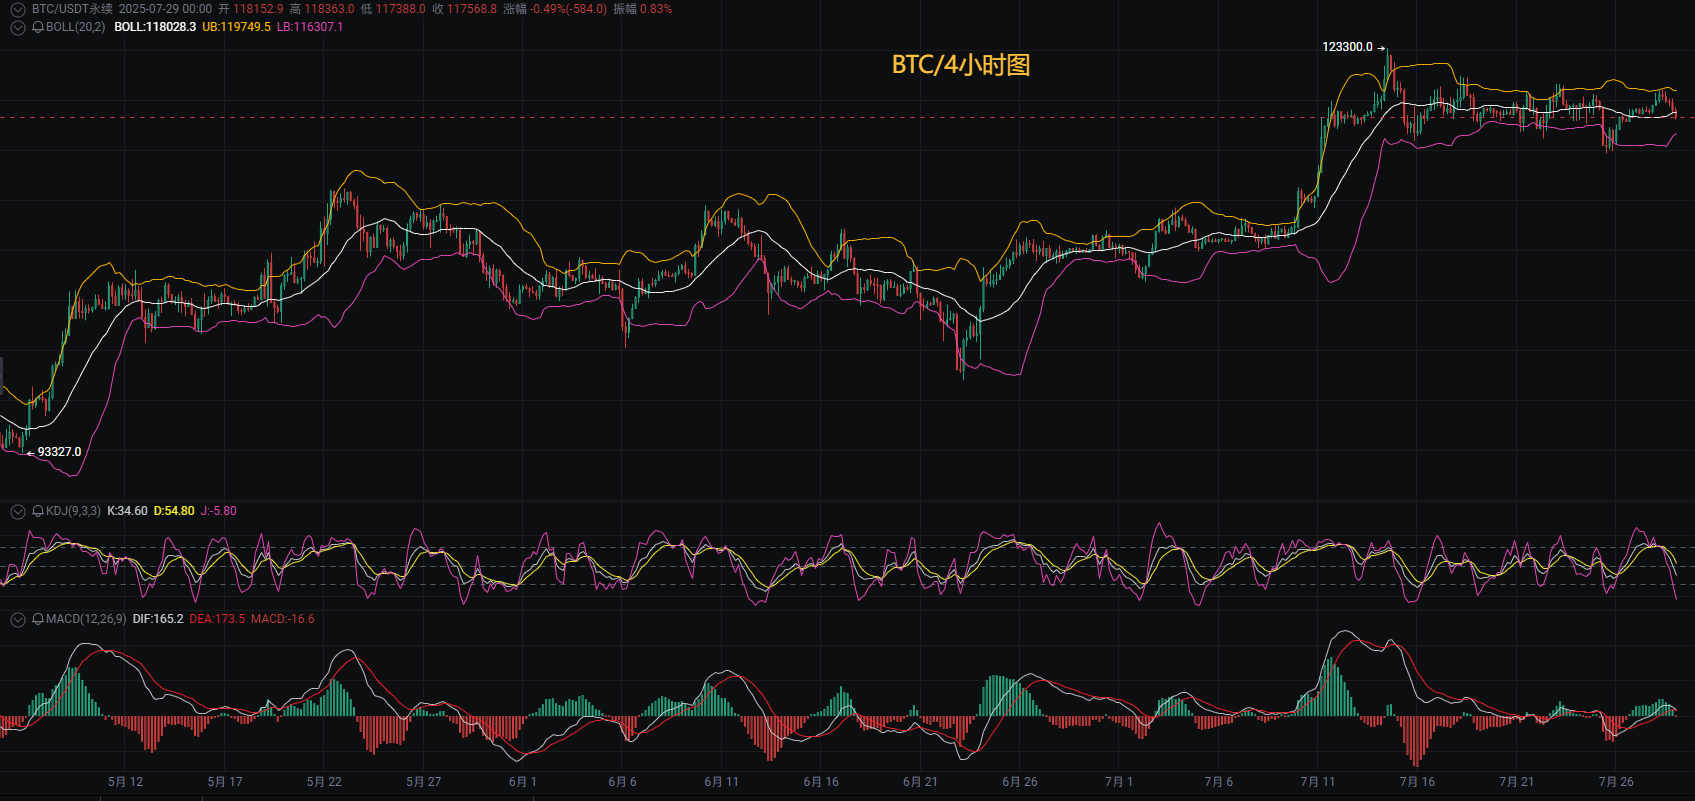Click the yellow D:54.80 KDJ value

click(174, 511)
